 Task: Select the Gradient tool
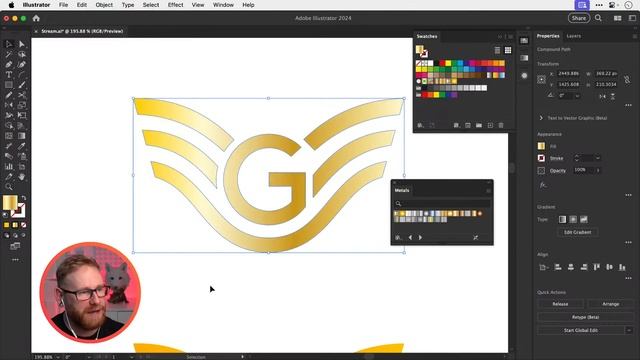click(22, 136)
